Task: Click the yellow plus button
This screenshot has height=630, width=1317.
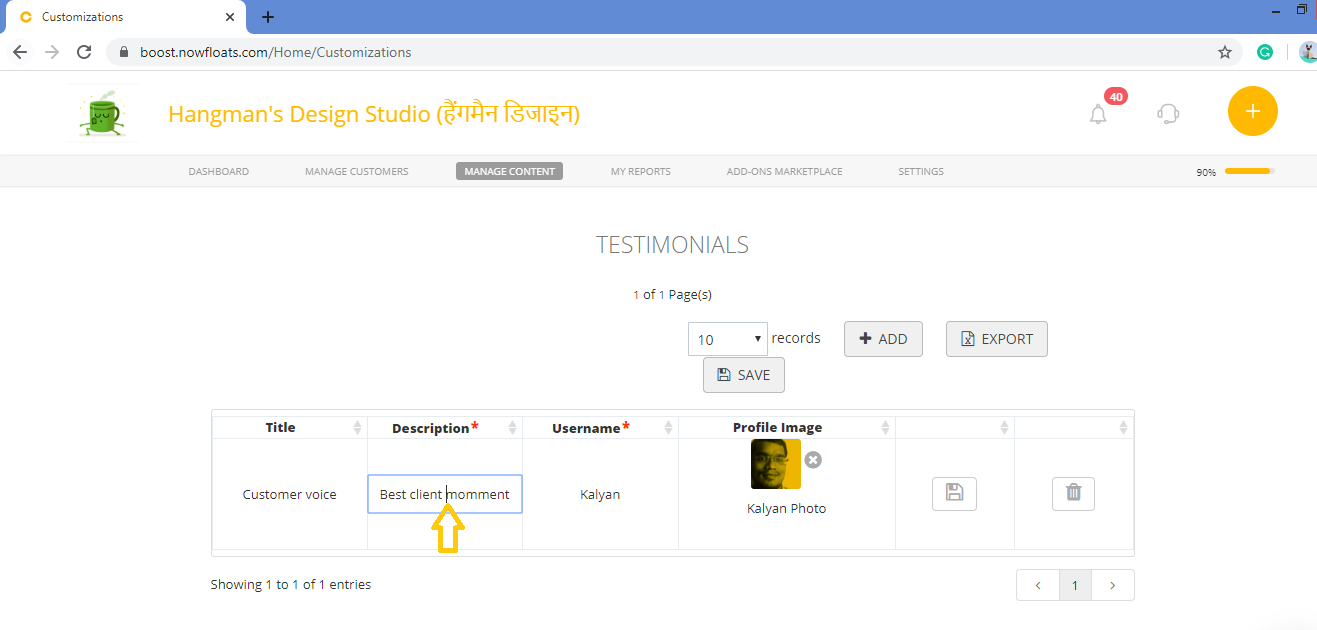Action: [x=1253, y=111]
